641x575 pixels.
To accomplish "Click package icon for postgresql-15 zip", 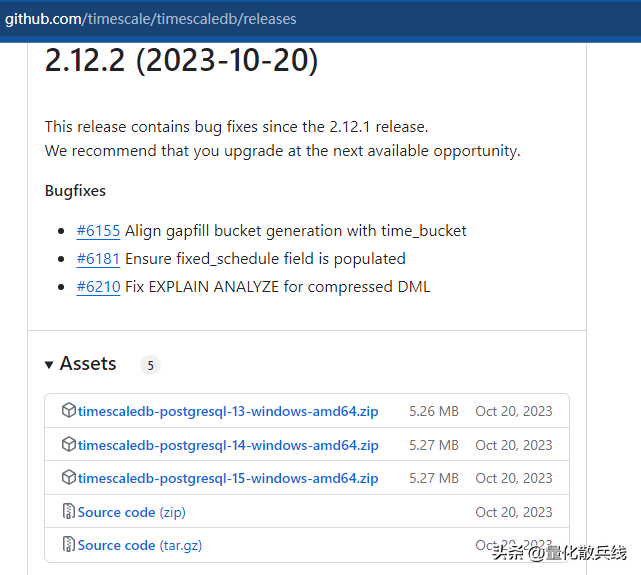I will pyautogui.click(x=68, y=478).
